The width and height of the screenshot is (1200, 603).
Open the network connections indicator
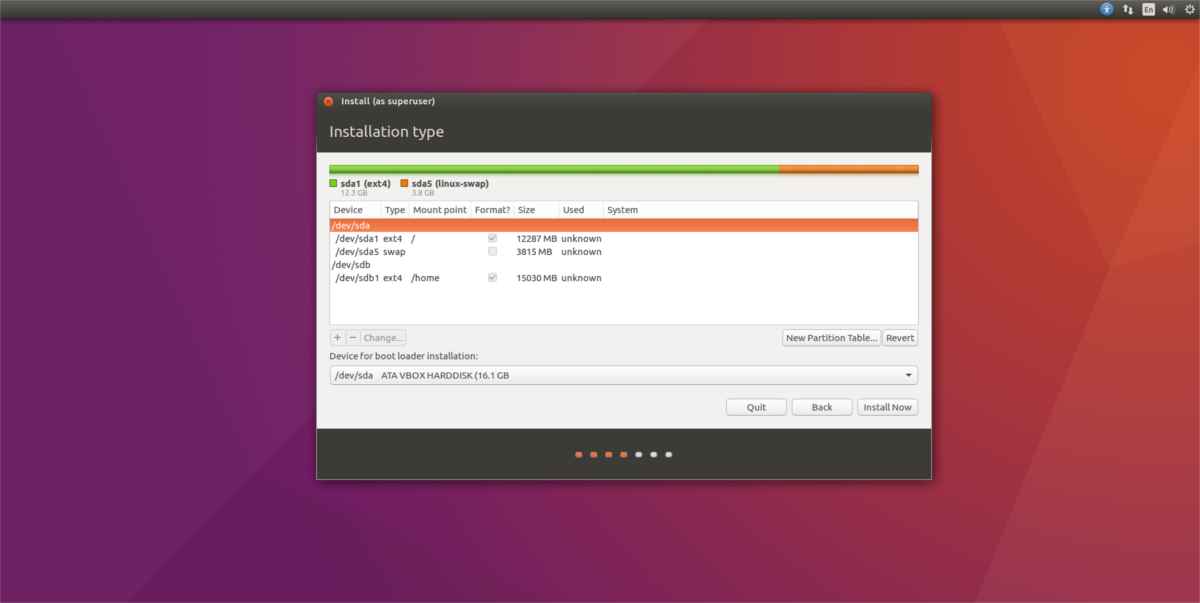pos(1128,9)
